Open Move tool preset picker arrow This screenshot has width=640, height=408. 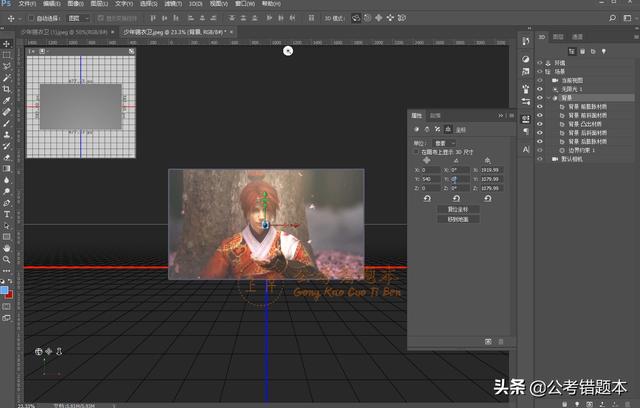point(20,18)
